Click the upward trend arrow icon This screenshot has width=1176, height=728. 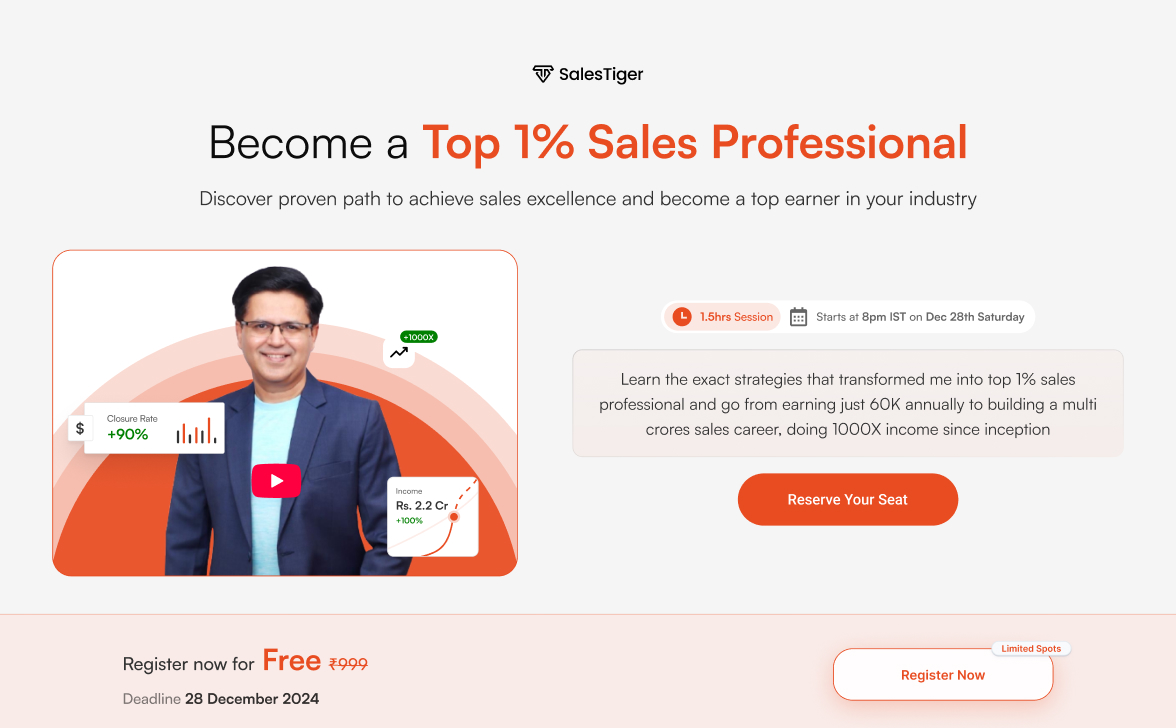click(399, 352)
